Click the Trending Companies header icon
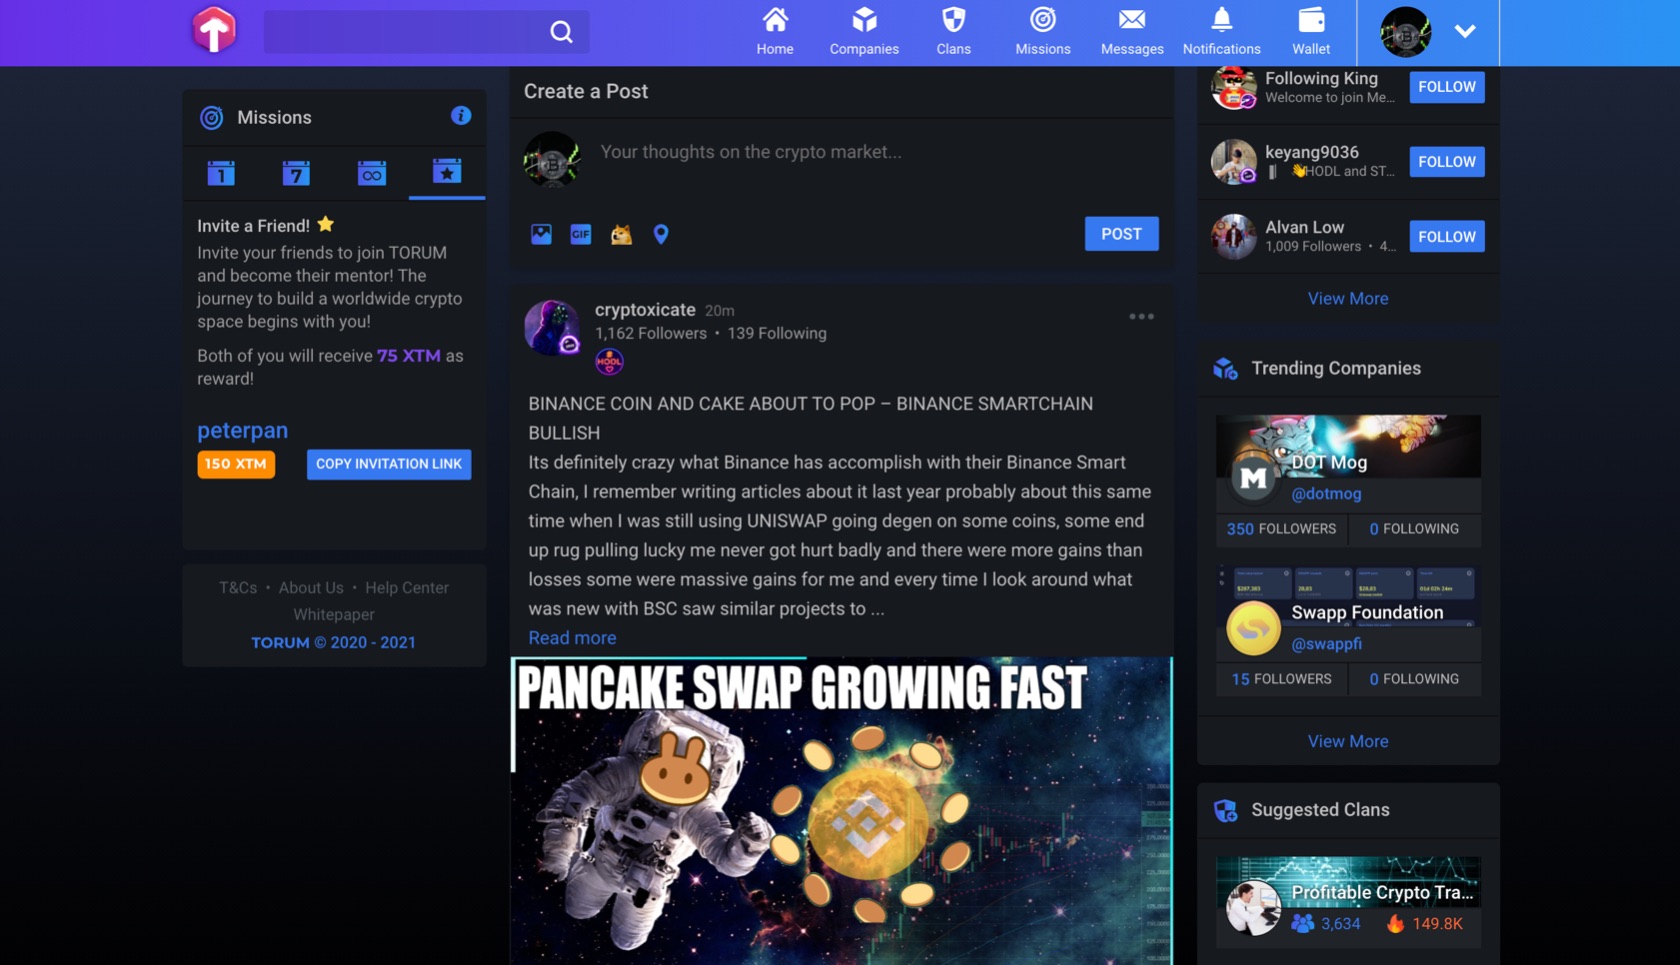The width and height of the screenshot is (1680, 965). pyautogui.click(x=1226, y=368)
